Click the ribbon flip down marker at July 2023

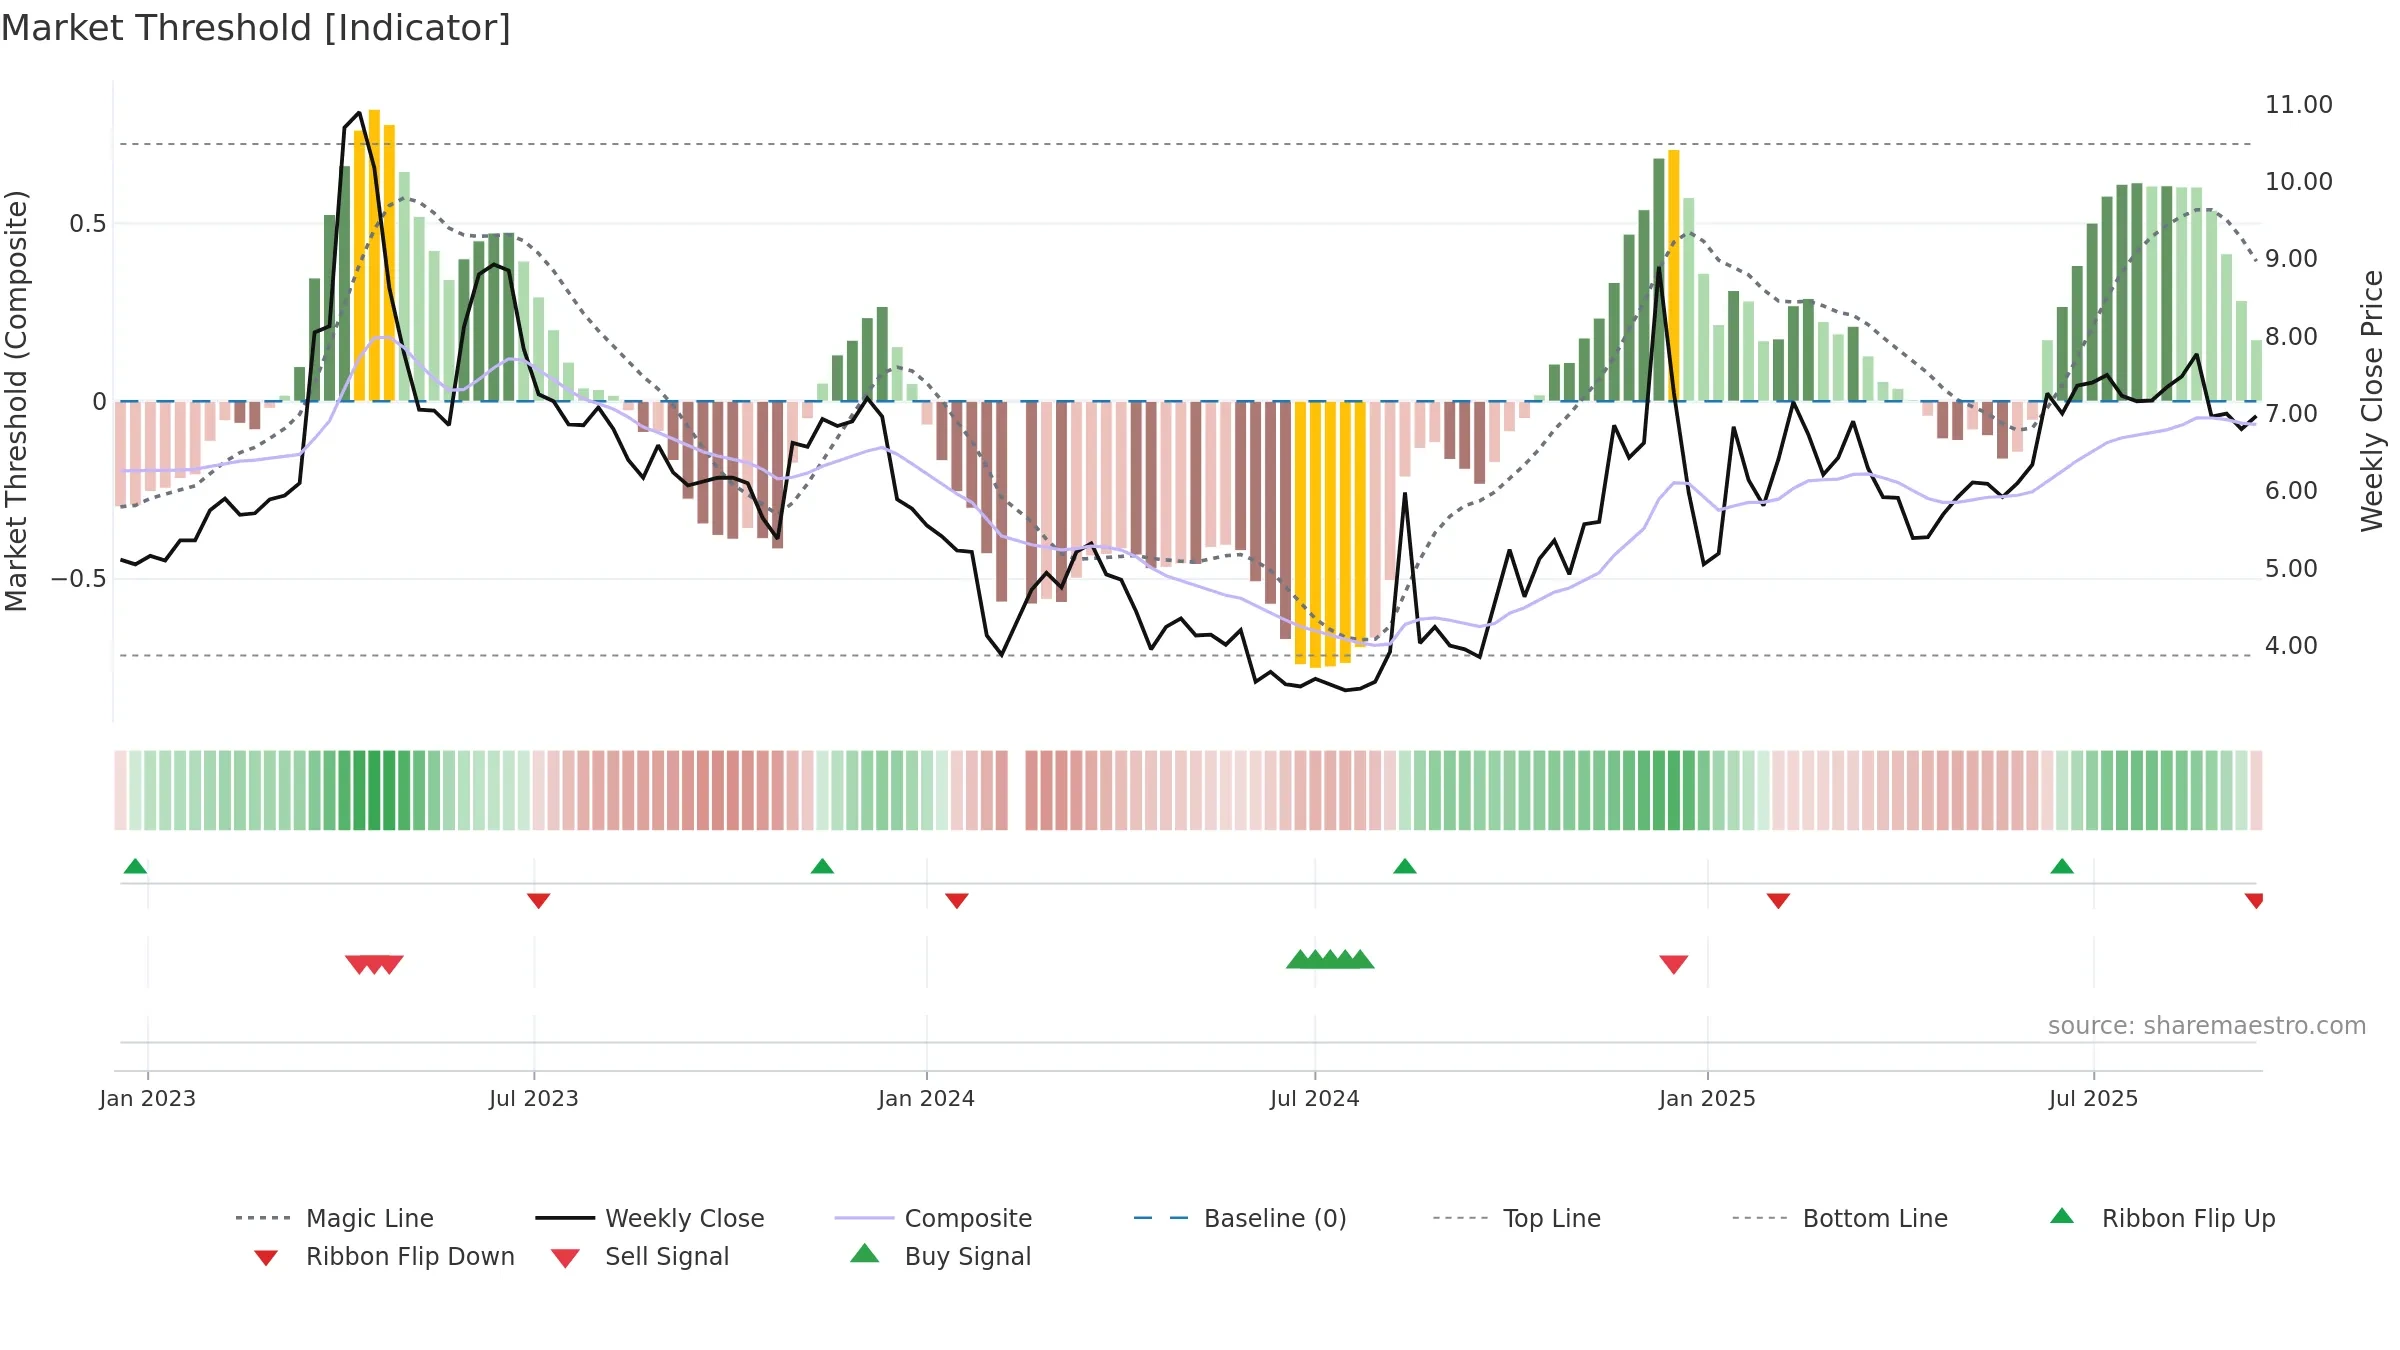(538, 901)
